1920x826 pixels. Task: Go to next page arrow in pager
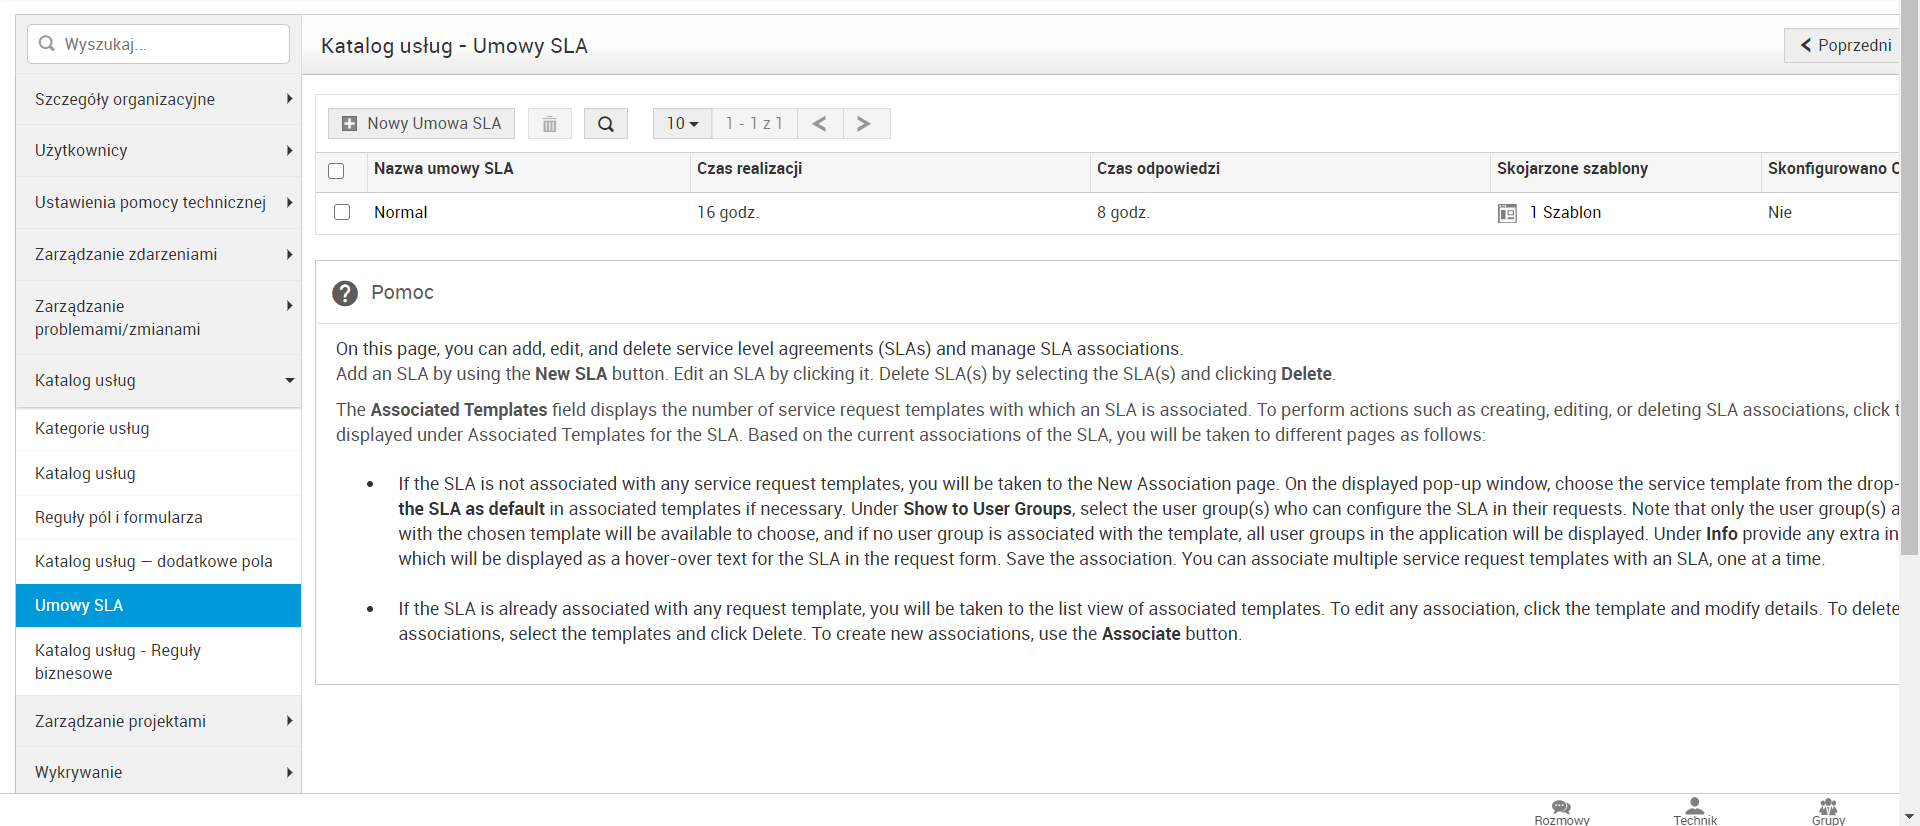(x=864, y=124)
